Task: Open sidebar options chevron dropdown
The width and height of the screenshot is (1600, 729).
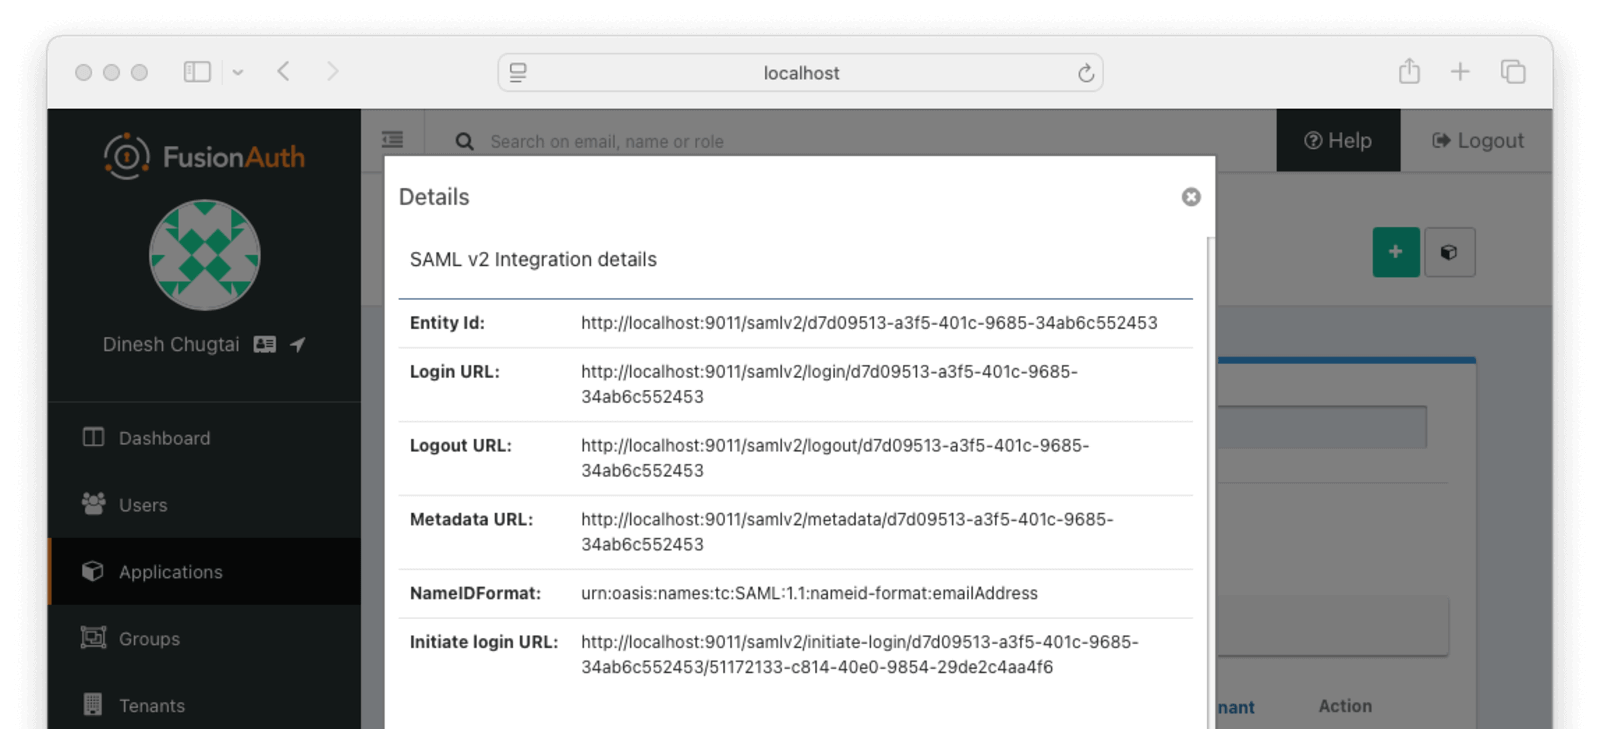Action: (x=238, y=72)
